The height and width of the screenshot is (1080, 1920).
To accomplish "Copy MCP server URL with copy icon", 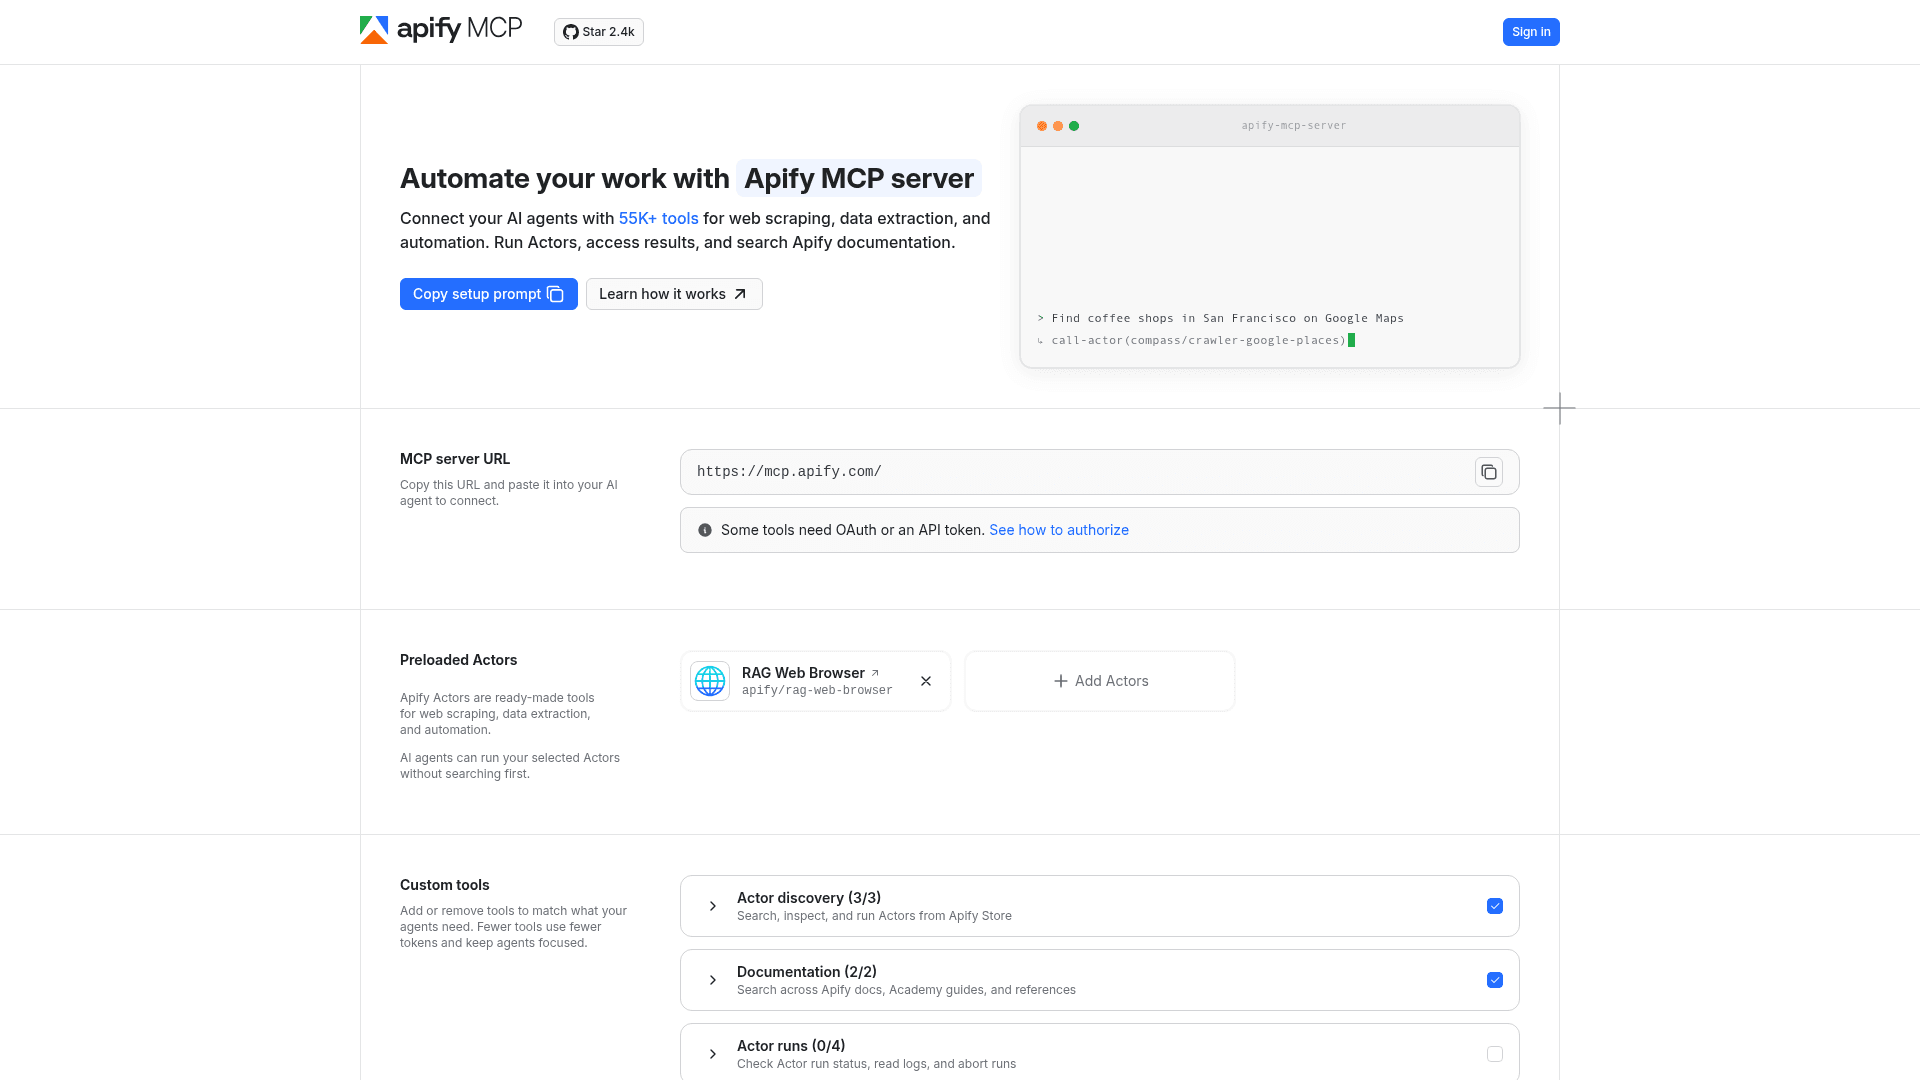I will pos(1489,472).
